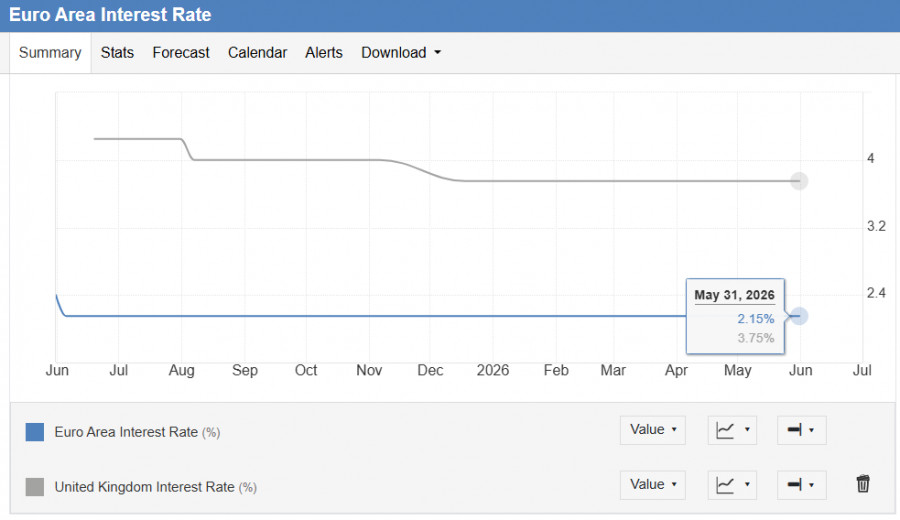Image resolution: width=900 pixels, height=520 pixels.
Task: Click the Sep x-axis label
Action: coord(245,371)
